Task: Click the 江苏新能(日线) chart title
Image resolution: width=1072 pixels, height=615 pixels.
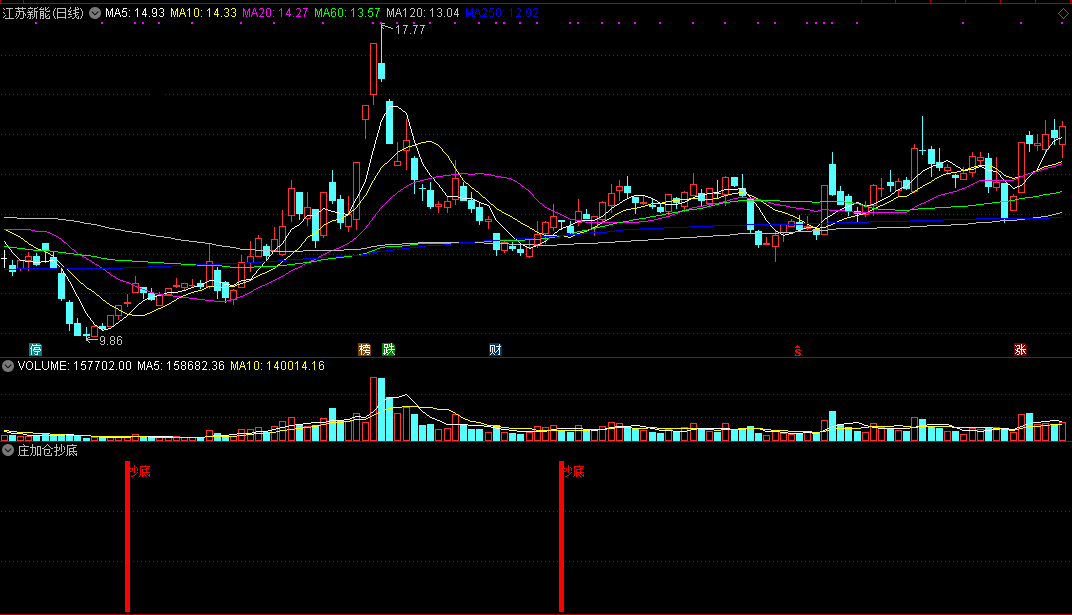Action: click(x=43, y=13)
